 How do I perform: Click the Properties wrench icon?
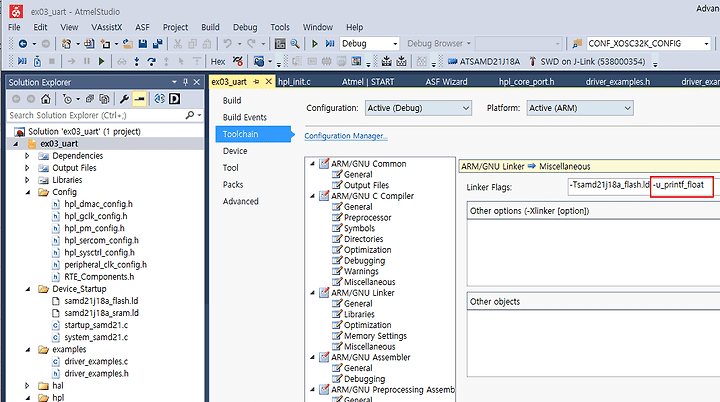(124, 99)
